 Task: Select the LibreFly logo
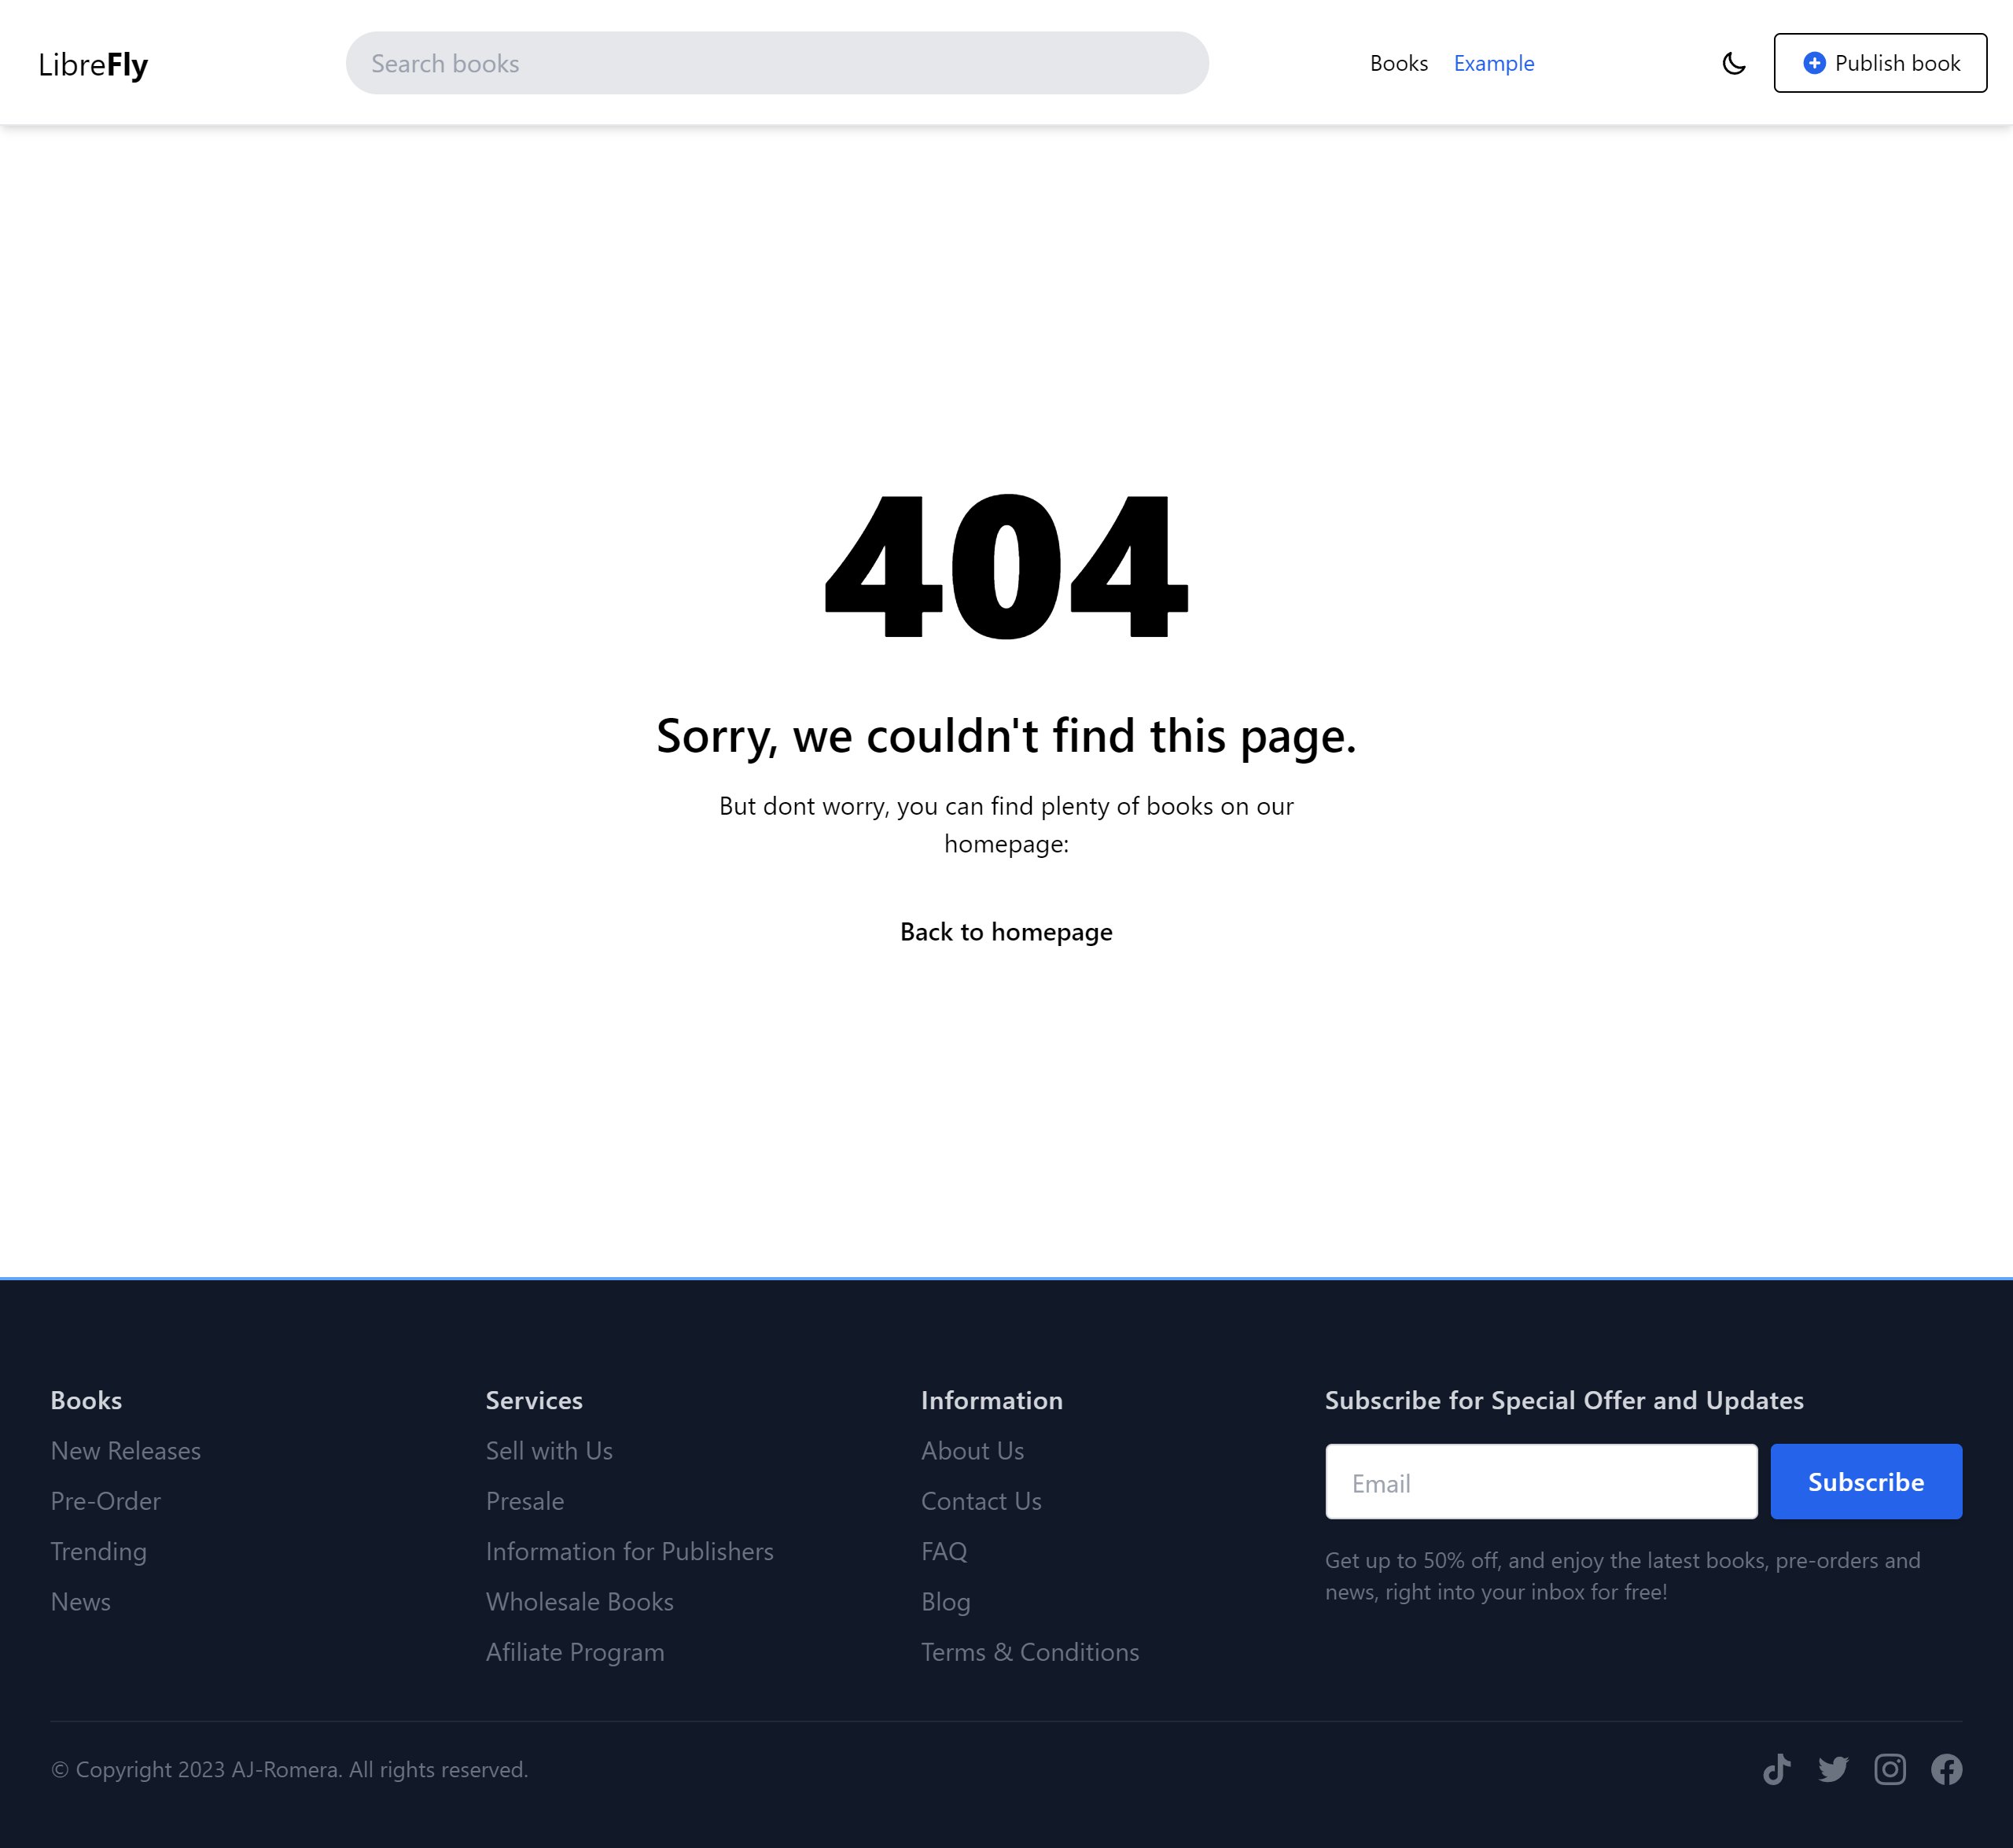click(93, 62)
